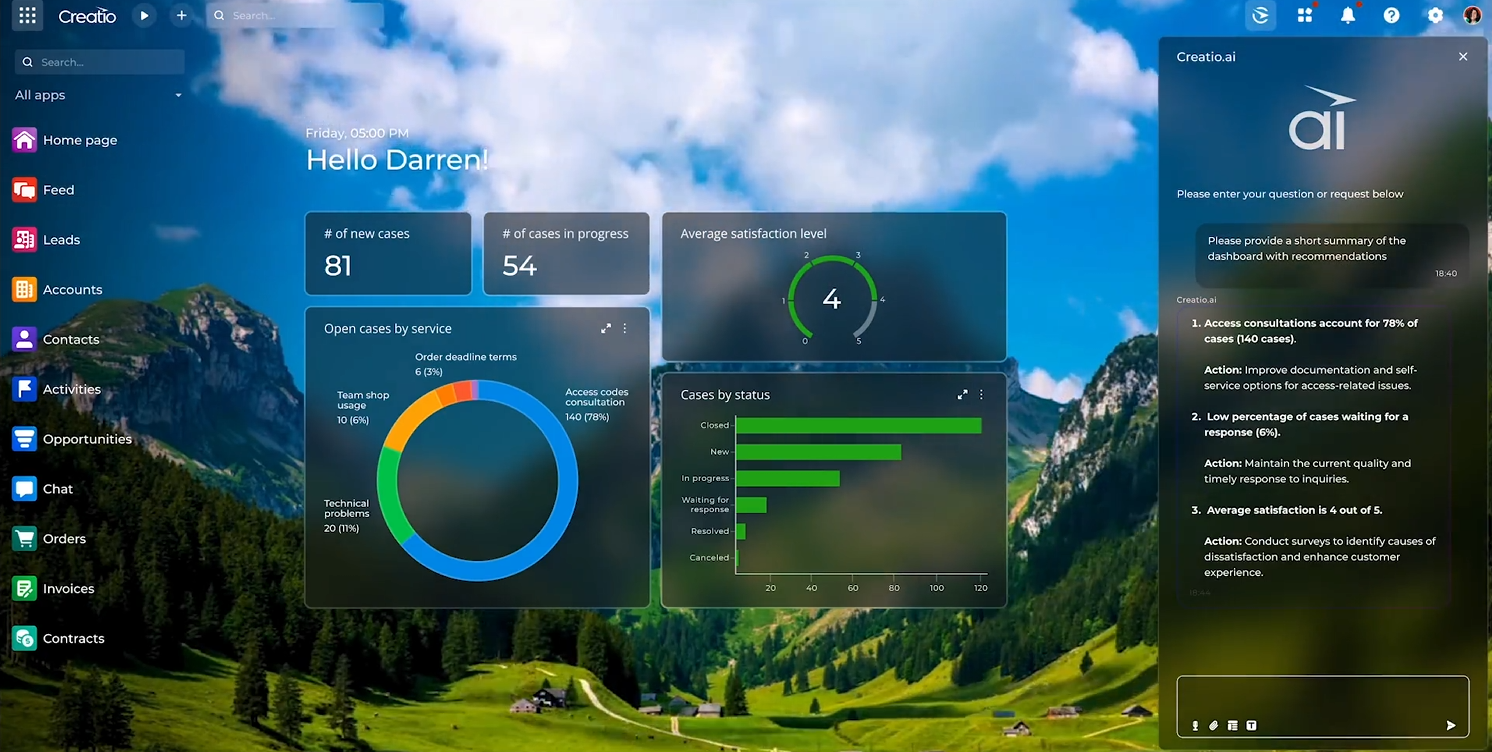Attach a file with the paperclip icon
Viewport: 1492px width, 752px height.
click(x=1214, y=725)
